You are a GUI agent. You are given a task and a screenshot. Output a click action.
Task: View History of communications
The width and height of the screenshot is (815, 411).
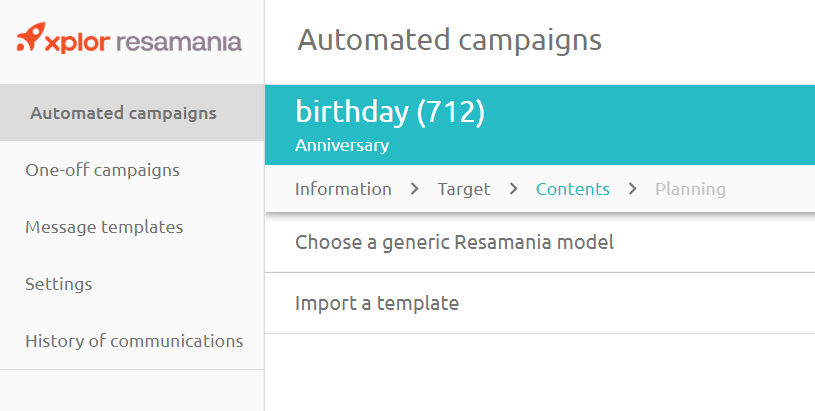tap(134, 341)
